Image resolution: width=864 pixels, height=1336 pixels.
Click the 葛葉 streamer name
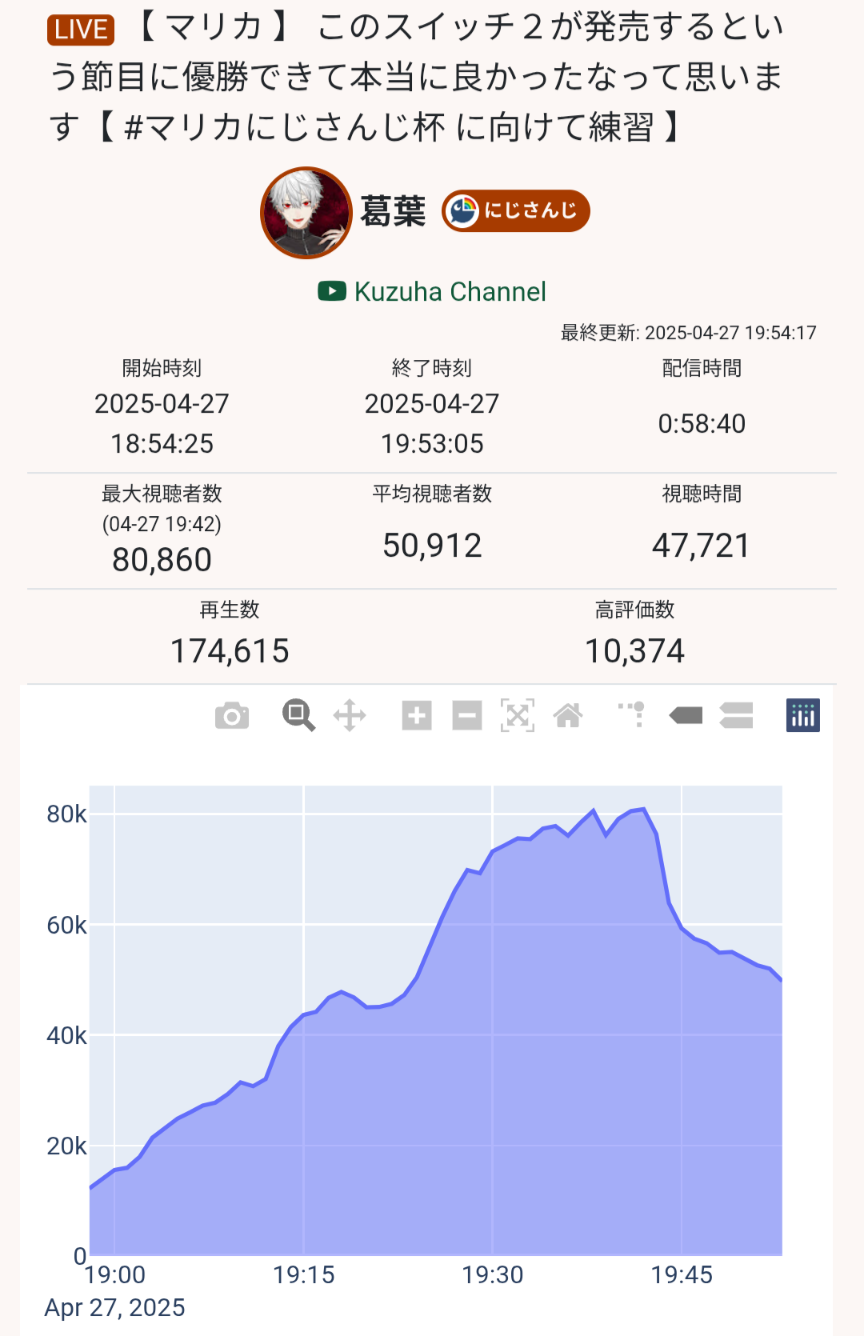[x=393, y=212]
